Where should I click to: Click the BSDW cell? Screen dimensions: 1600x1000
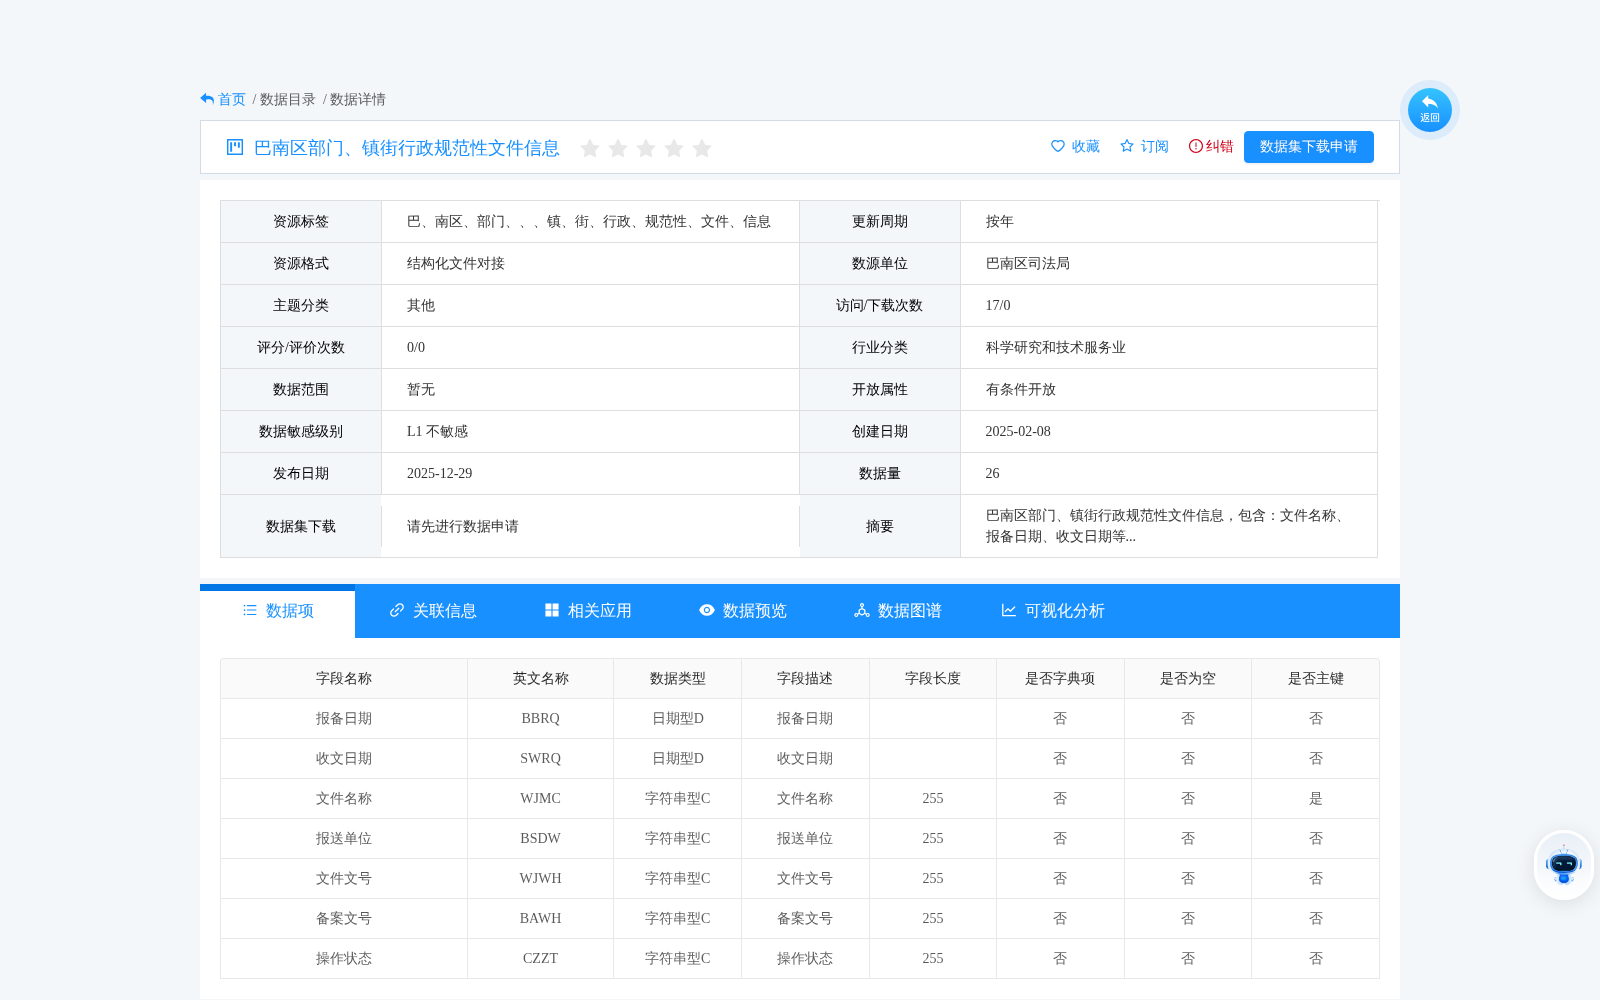pyautogui.click(x=541, y=839)
